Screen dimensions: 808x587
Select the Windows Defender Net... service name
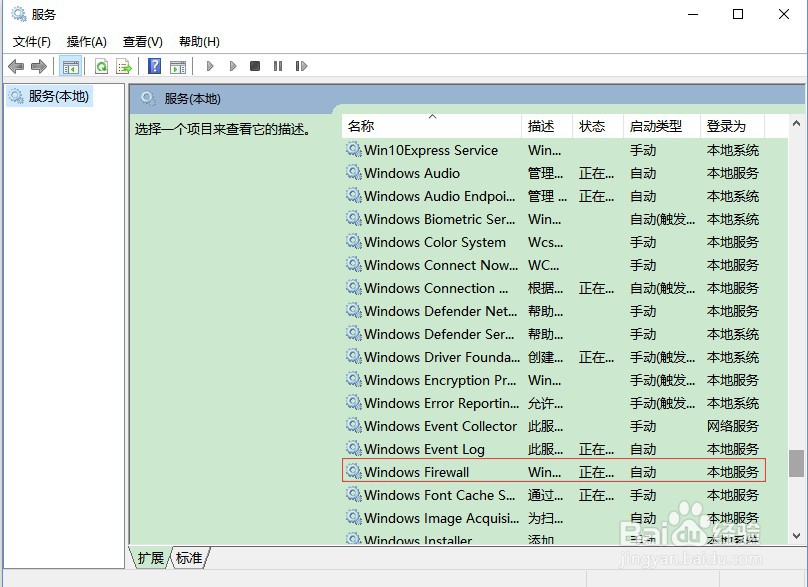441,311
